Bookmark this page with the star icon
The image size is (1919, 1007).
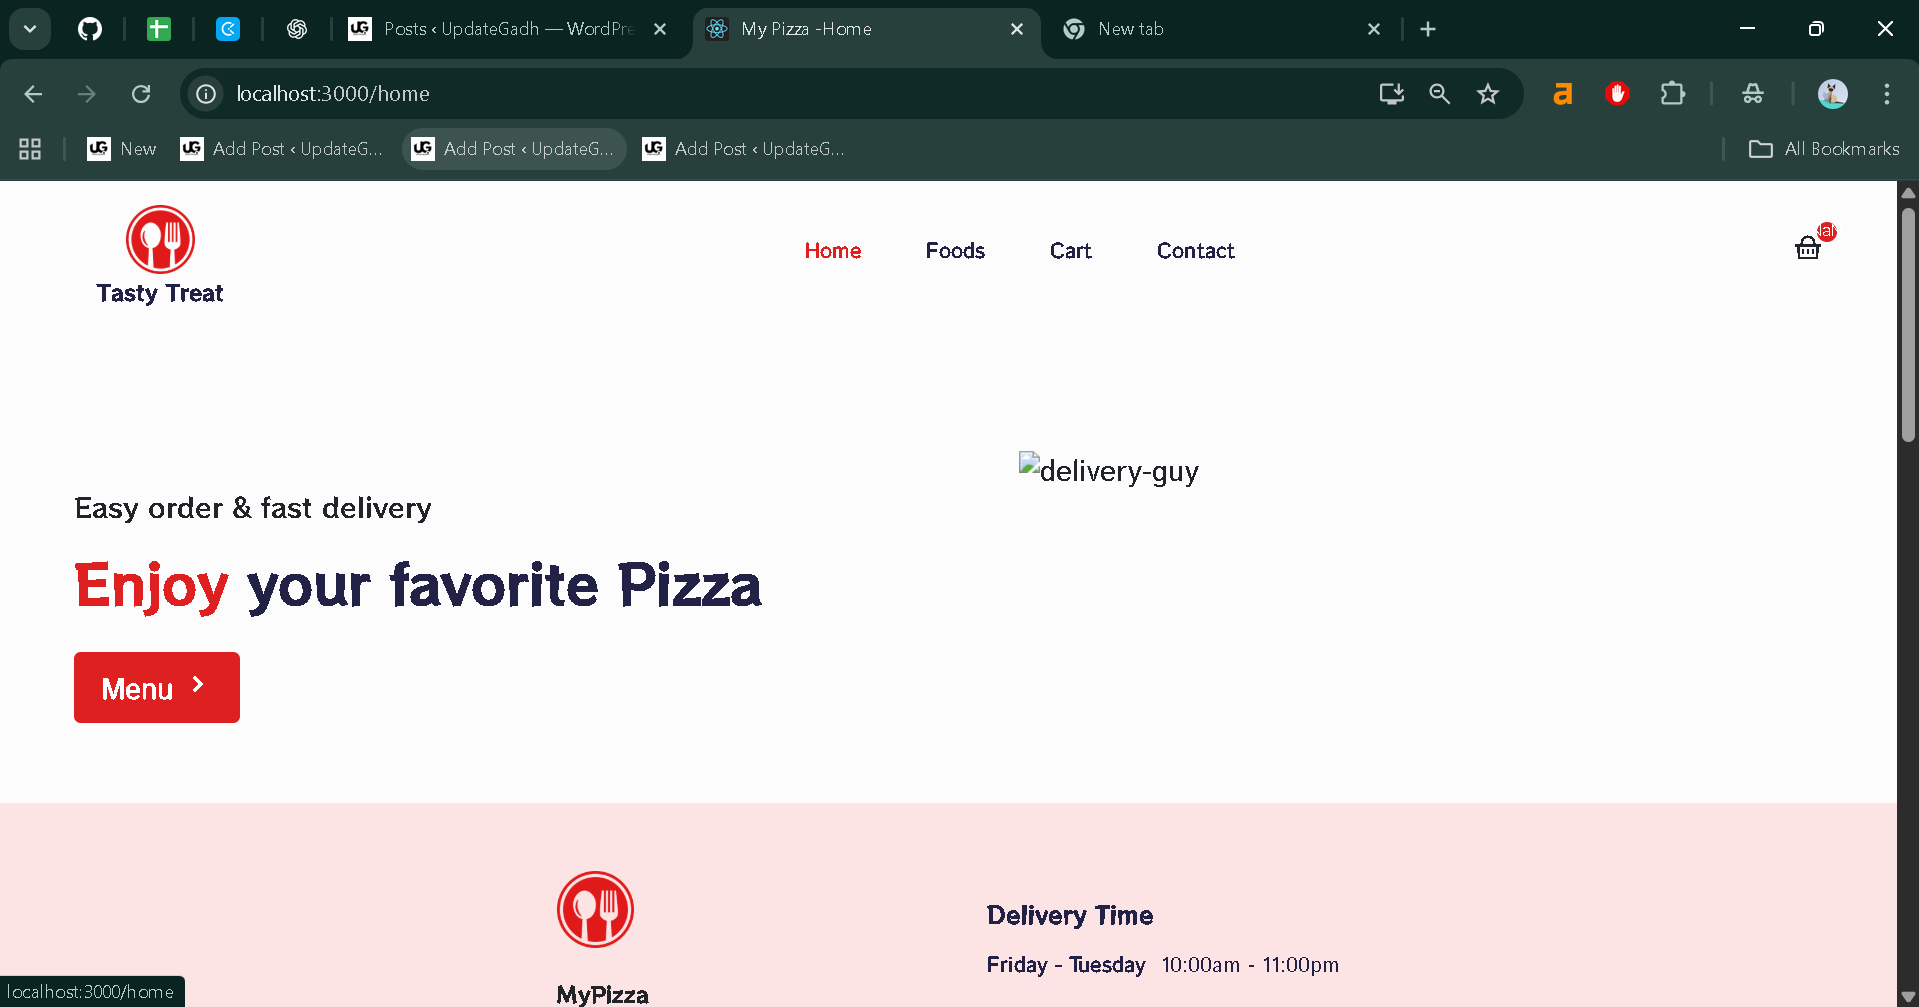[1487, 94]
